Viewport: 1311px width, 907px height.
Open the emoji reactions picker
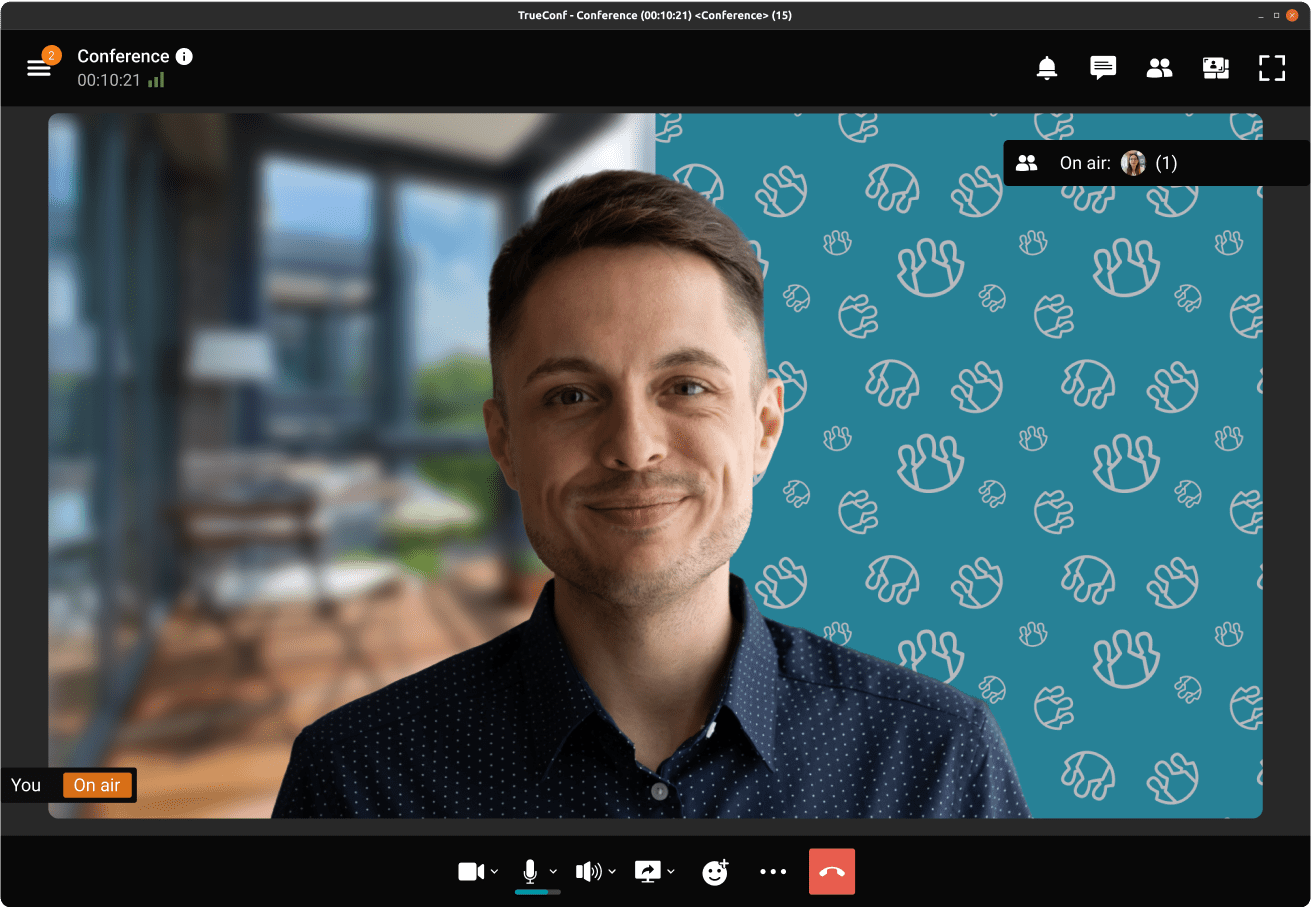click(715, 872)
